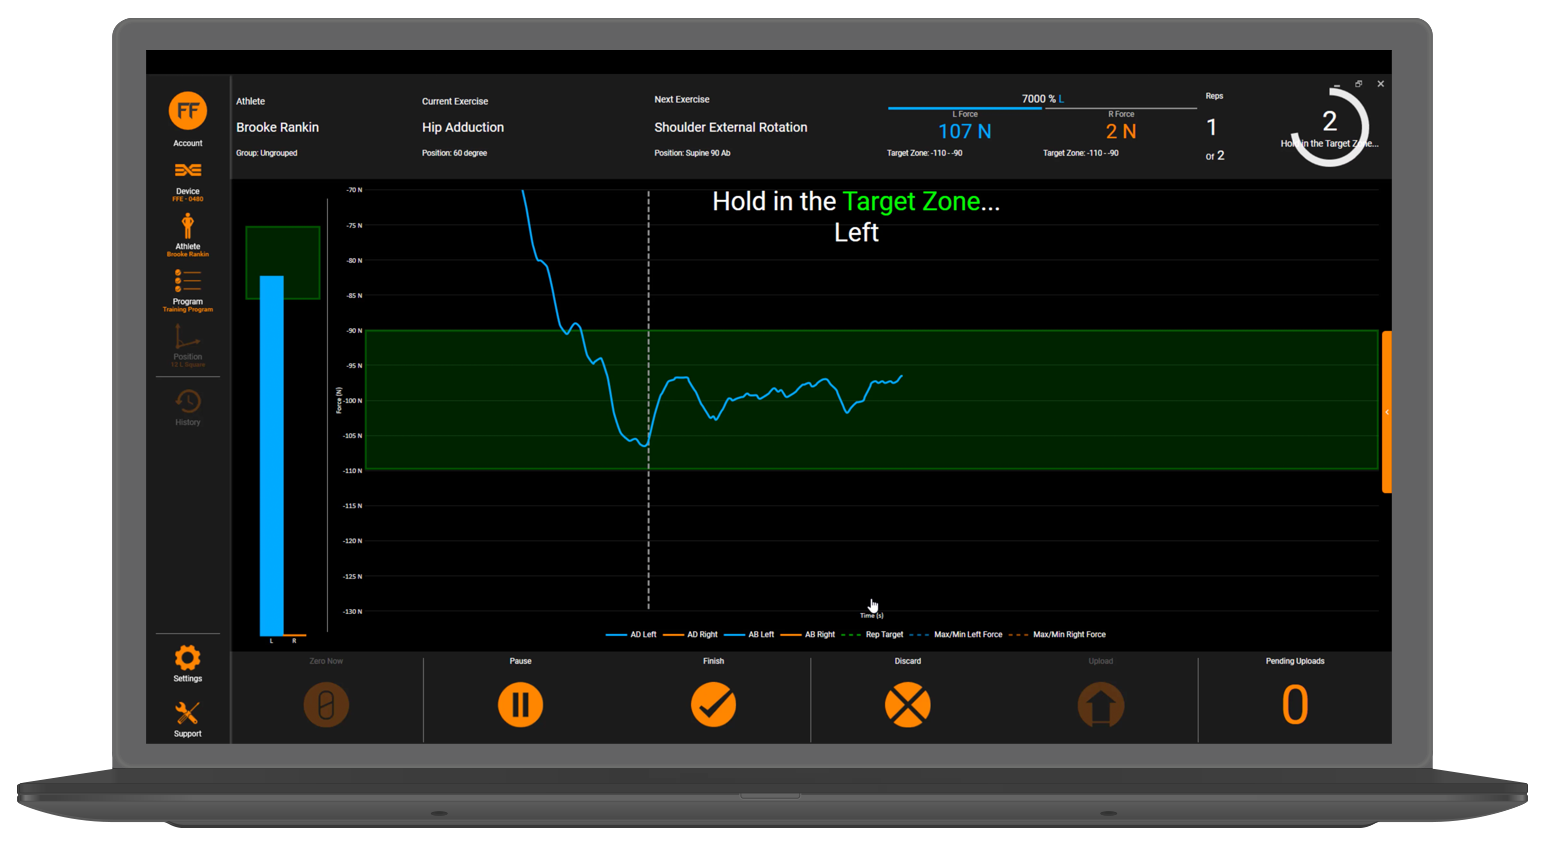Viewport: 1548px width, 846px height.
Task: Toggle the AB Left series in the legend
Action: click(x=749, y=635)
